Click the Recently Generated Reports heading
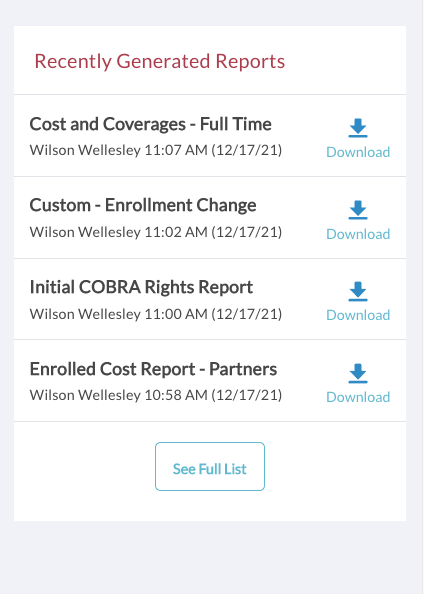 point(160,62)
